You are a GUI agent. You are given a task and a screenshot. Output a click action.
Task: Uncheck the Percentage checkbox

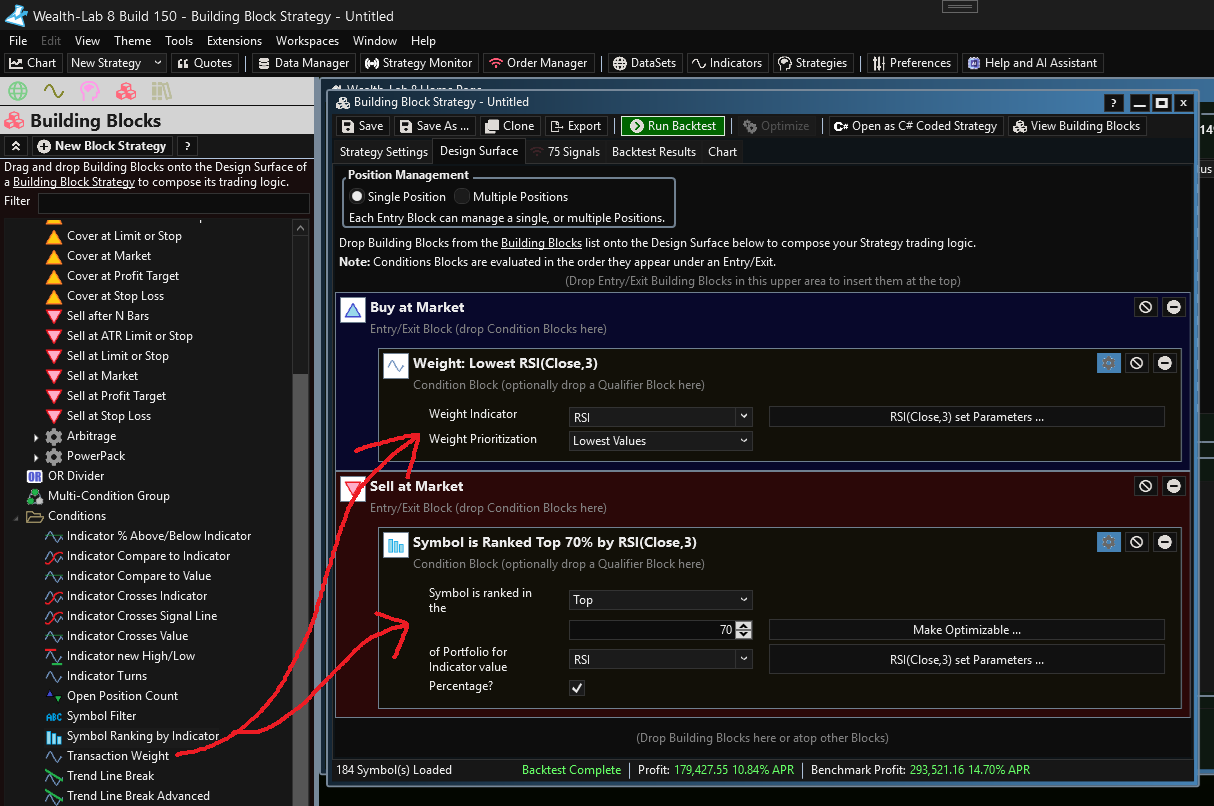coord(577,688)
